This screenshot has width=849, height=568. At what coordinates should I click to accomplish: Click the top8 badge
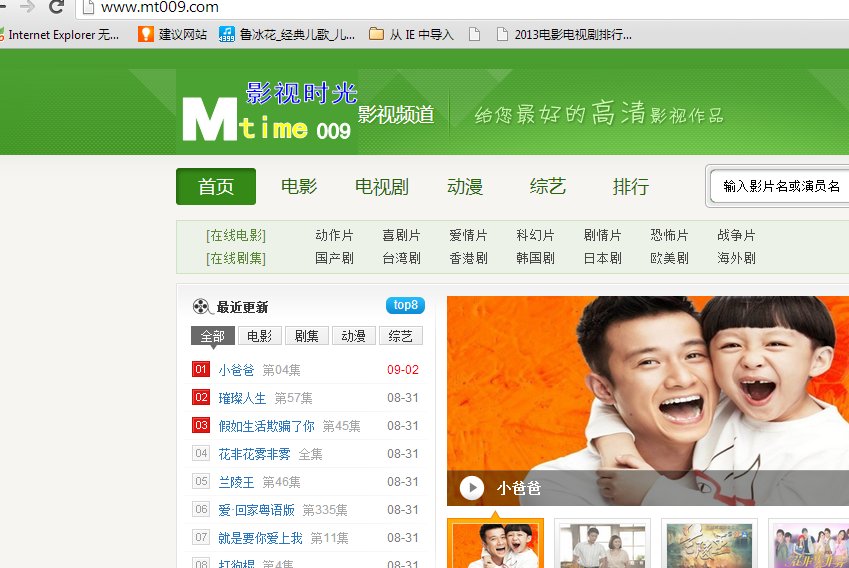[x=406, y=305]
